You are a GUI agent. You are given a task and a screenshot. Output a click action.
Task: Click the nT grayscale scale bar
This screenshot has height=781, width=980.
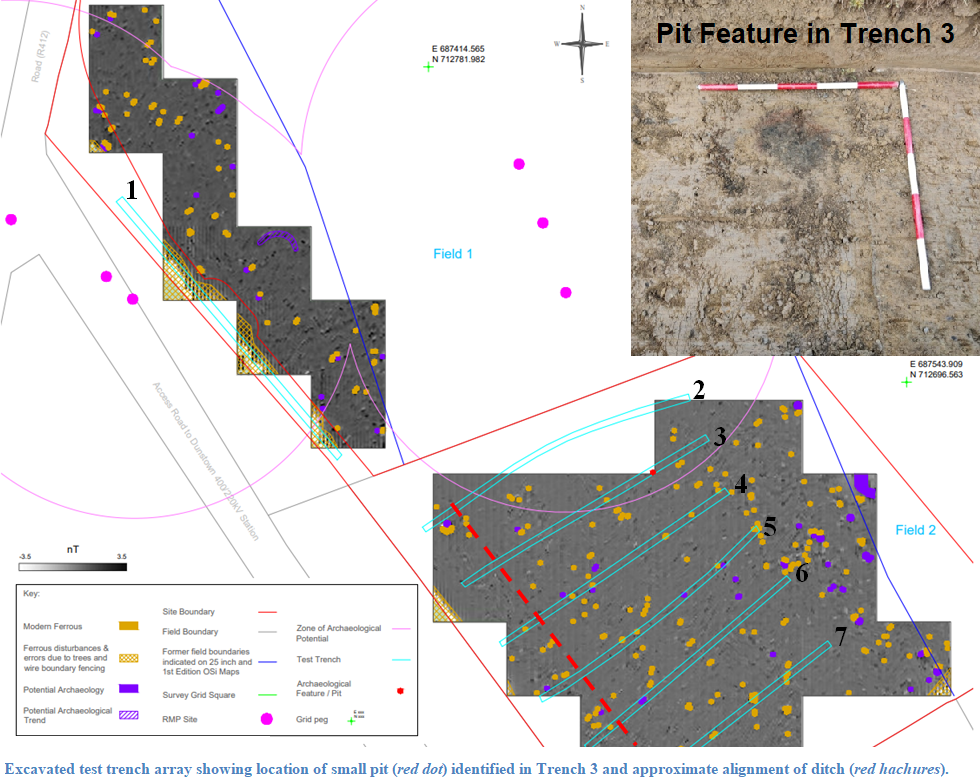[x=72, y=566]
